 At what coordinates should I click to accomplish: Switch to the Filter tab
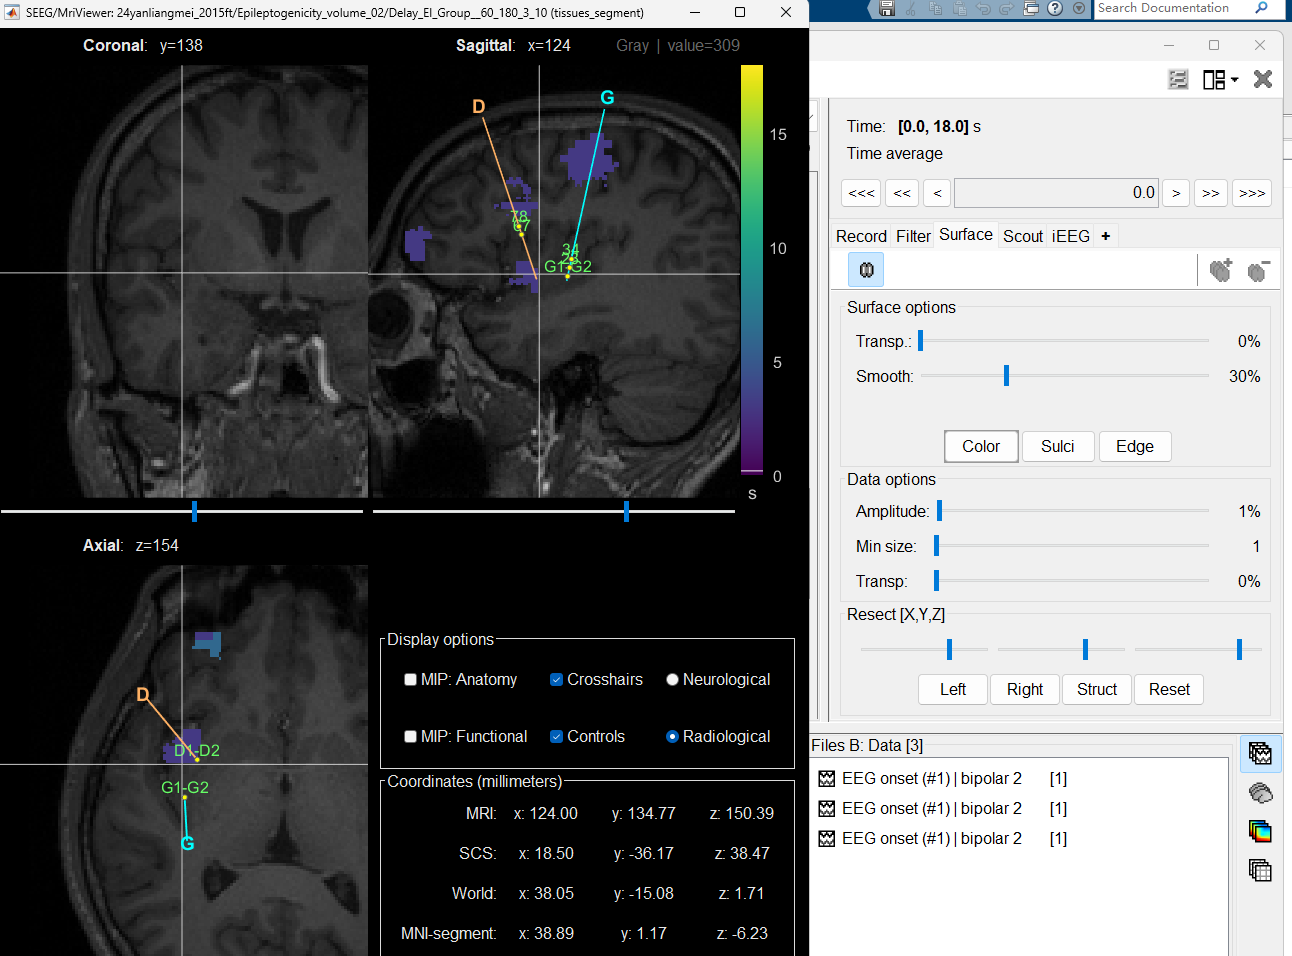point(913,237)
